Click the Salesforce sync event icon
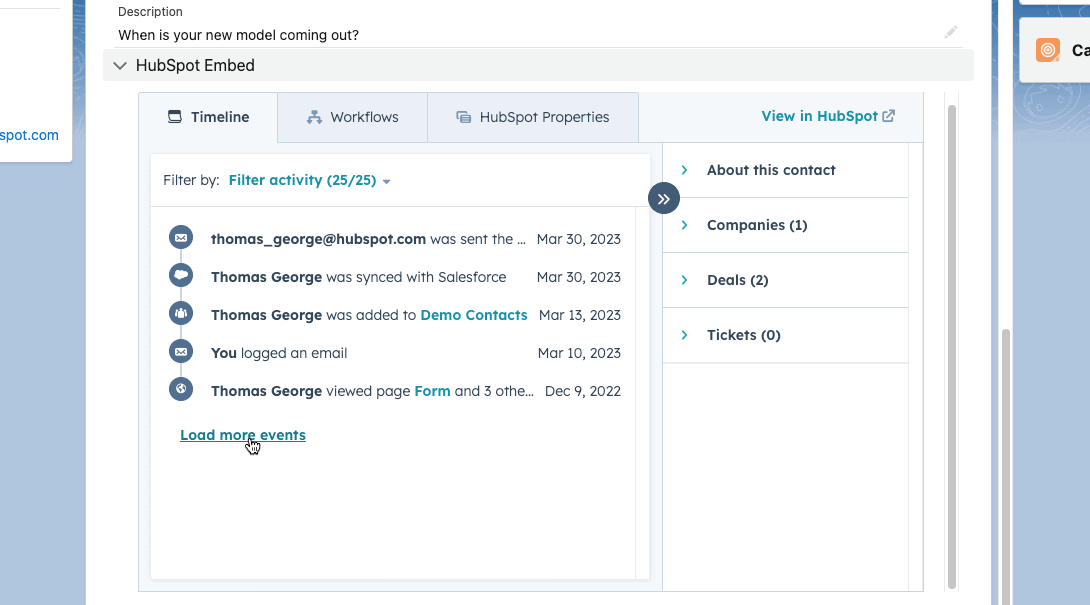The width and height of the screenshot is (1090, 605). 181,275
